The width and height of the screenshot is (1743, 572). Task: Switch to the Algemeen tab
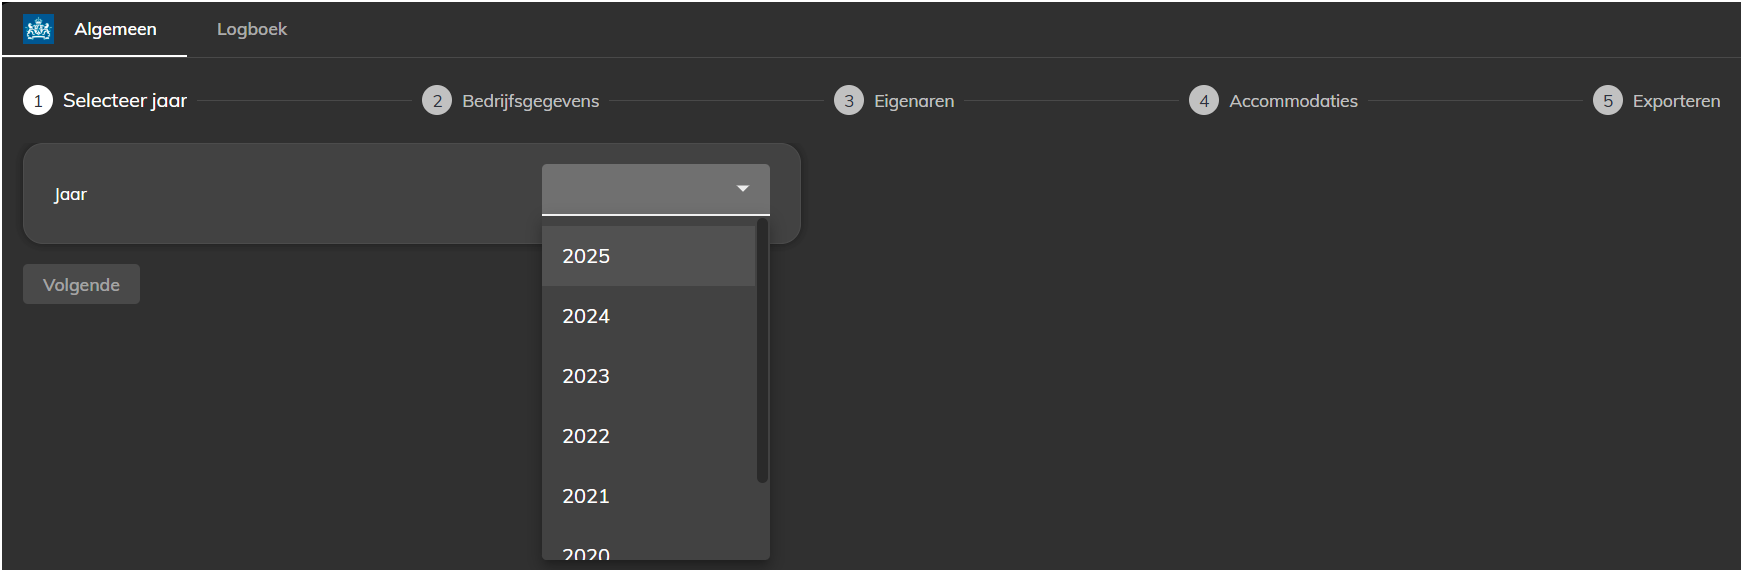click(115, 29)
